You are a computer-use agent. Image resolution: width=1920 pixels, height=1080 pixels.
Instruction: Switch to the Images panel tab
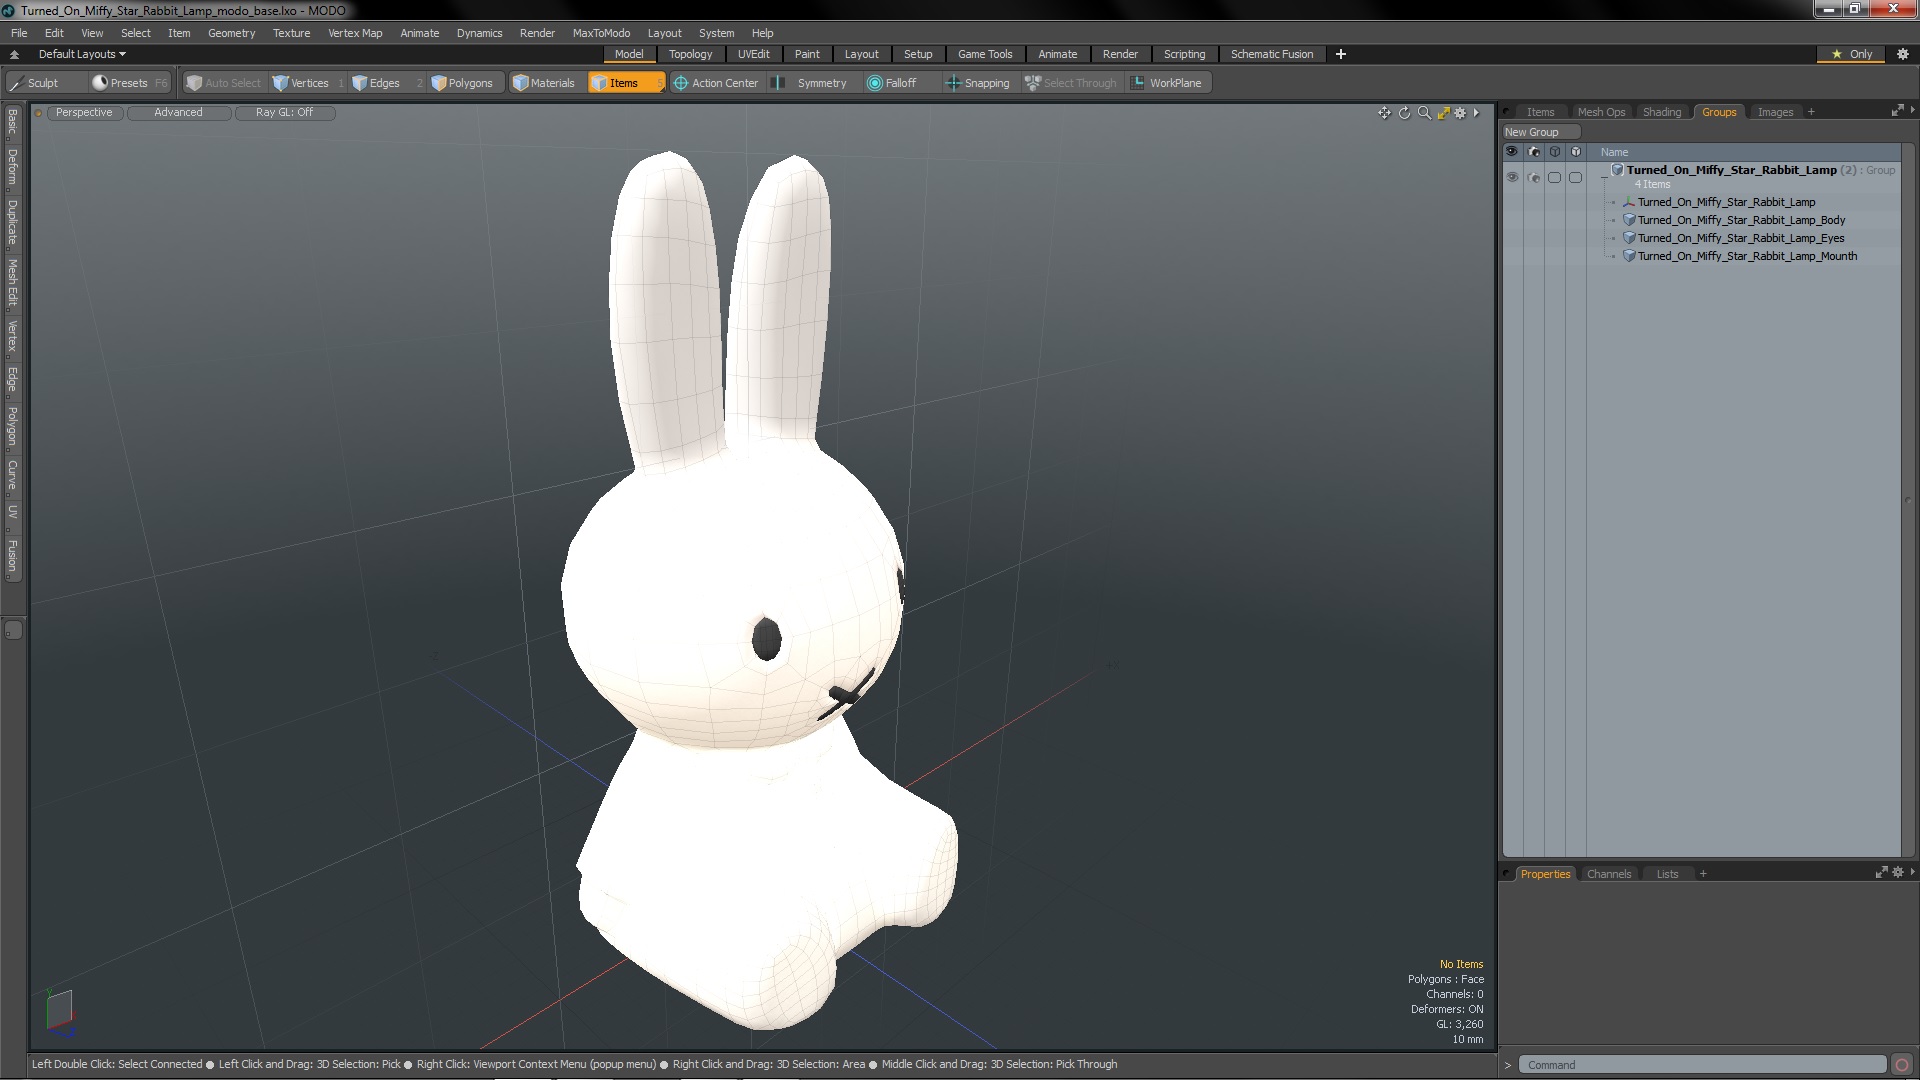[1775, 112]
